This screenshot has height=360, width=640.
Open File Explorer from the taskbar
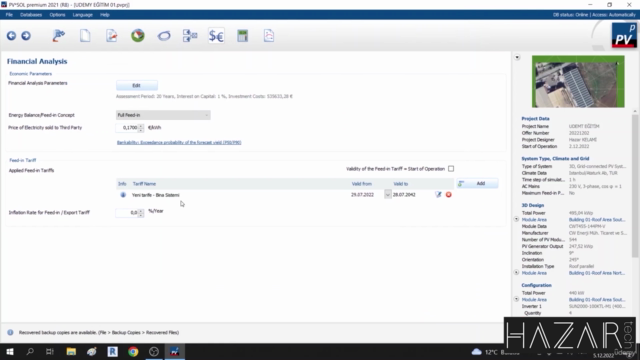coord(71,351)
